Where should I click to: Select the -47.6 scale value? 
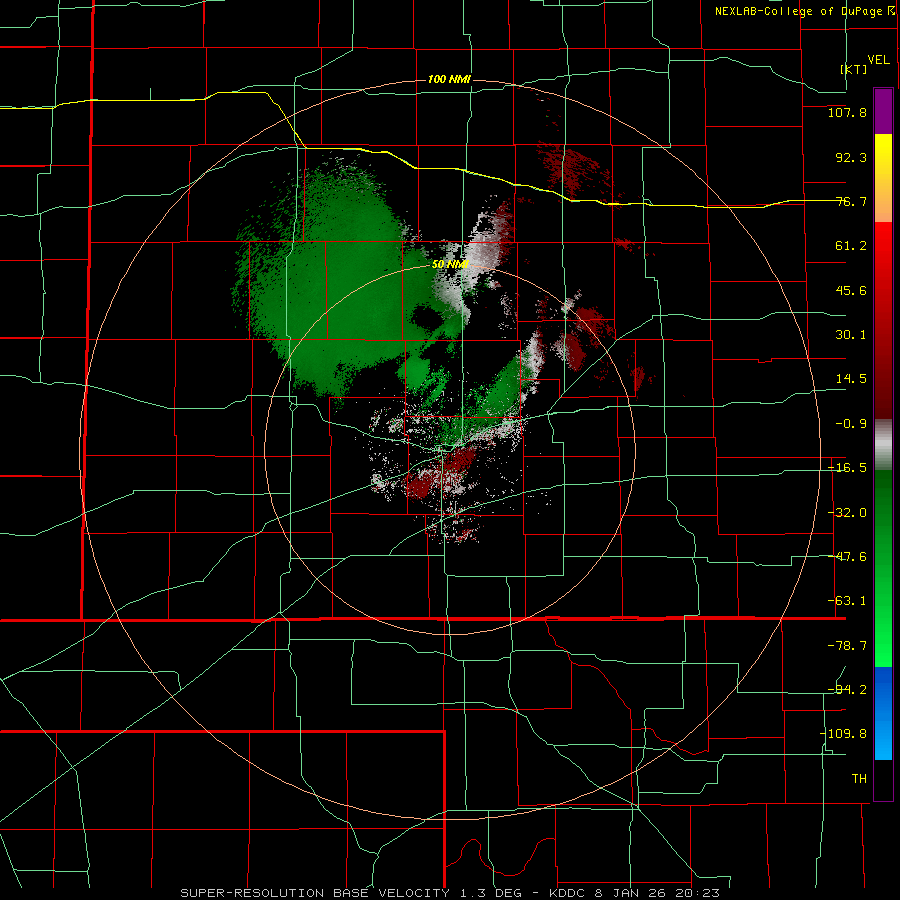pyautogui.click(x=847, y=557)
